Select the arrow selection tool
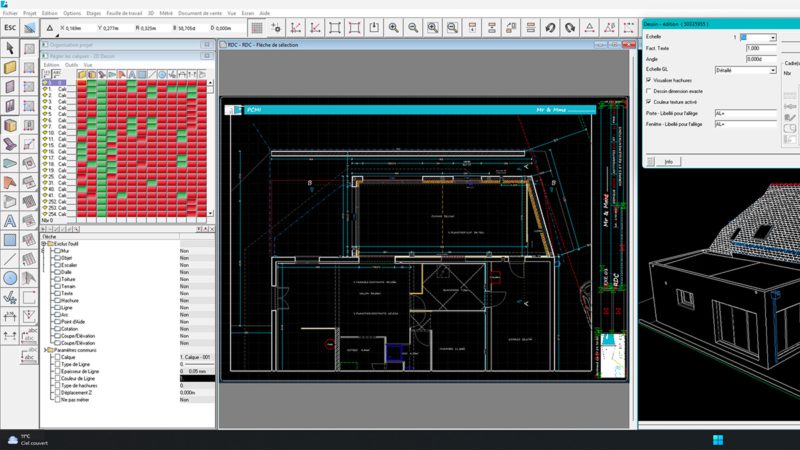 [10, 48]
